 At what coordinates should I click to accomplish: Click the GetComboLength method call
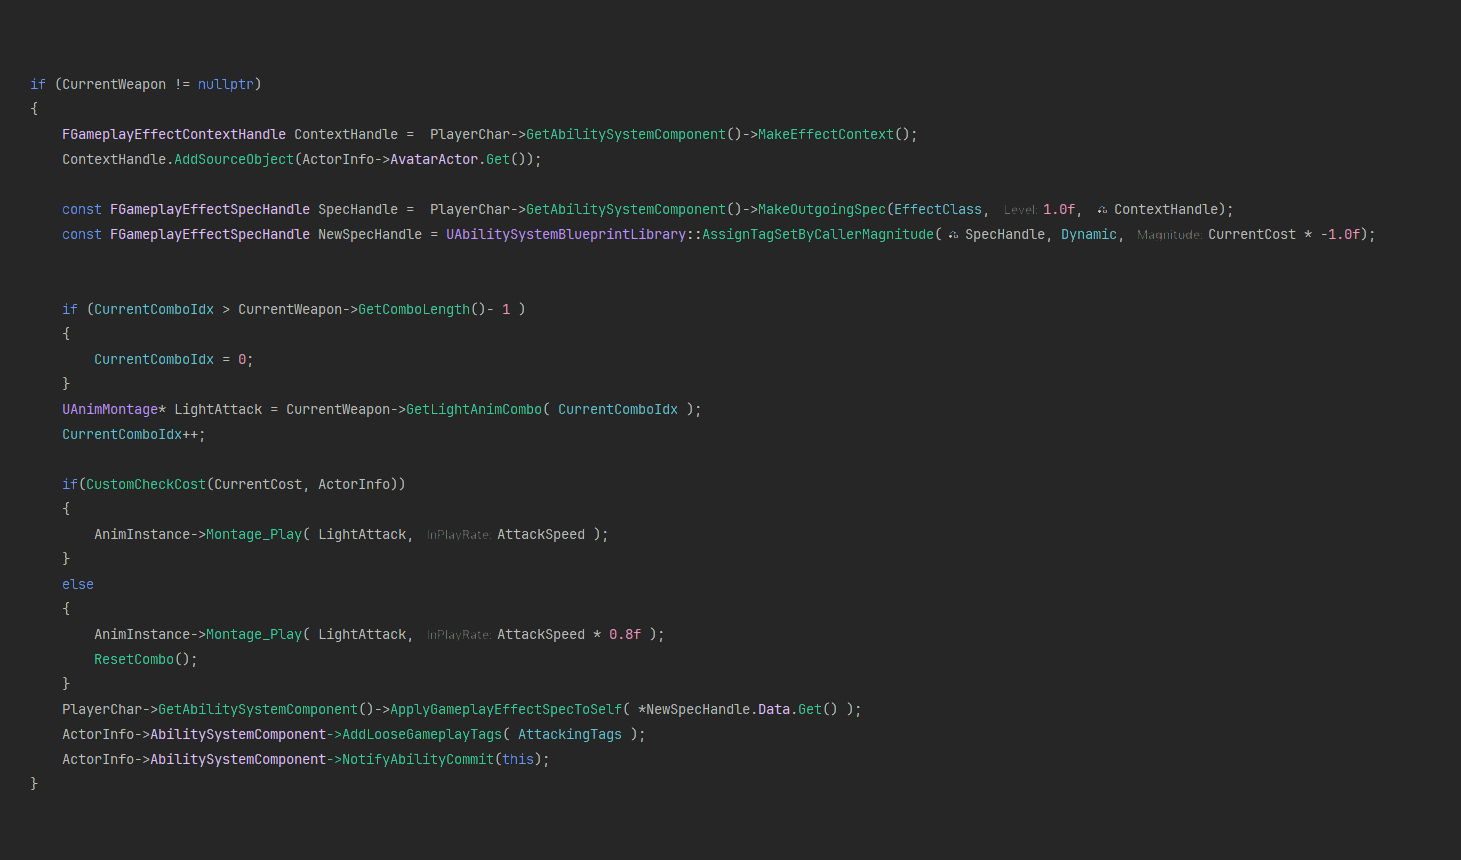click(x=413, y=309)
